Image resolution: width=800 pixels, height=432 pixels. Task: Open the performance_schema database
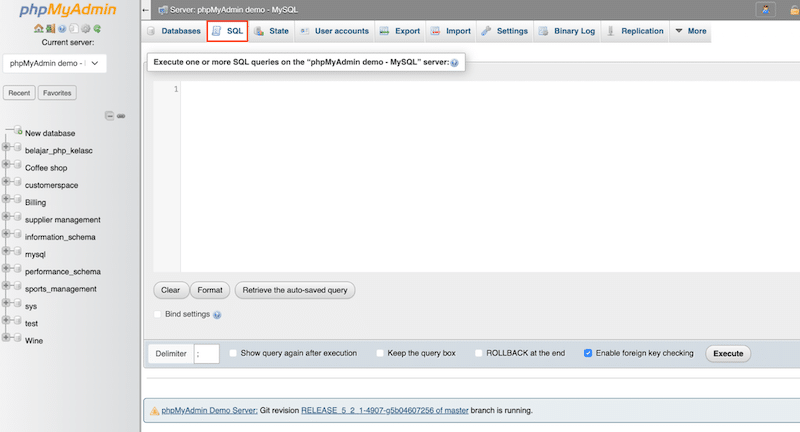coord(63,272)
